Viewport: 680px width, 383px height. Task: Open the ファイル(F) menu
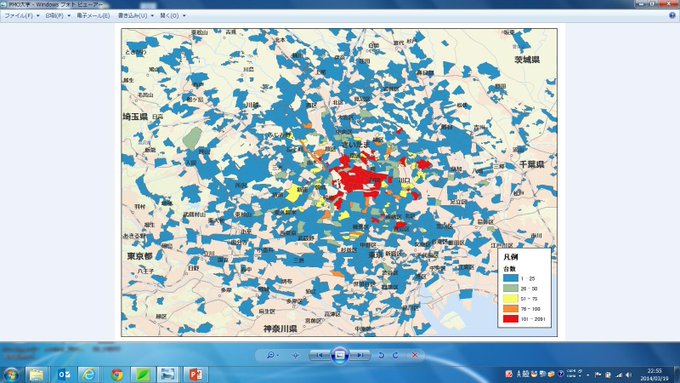[21, 16]
